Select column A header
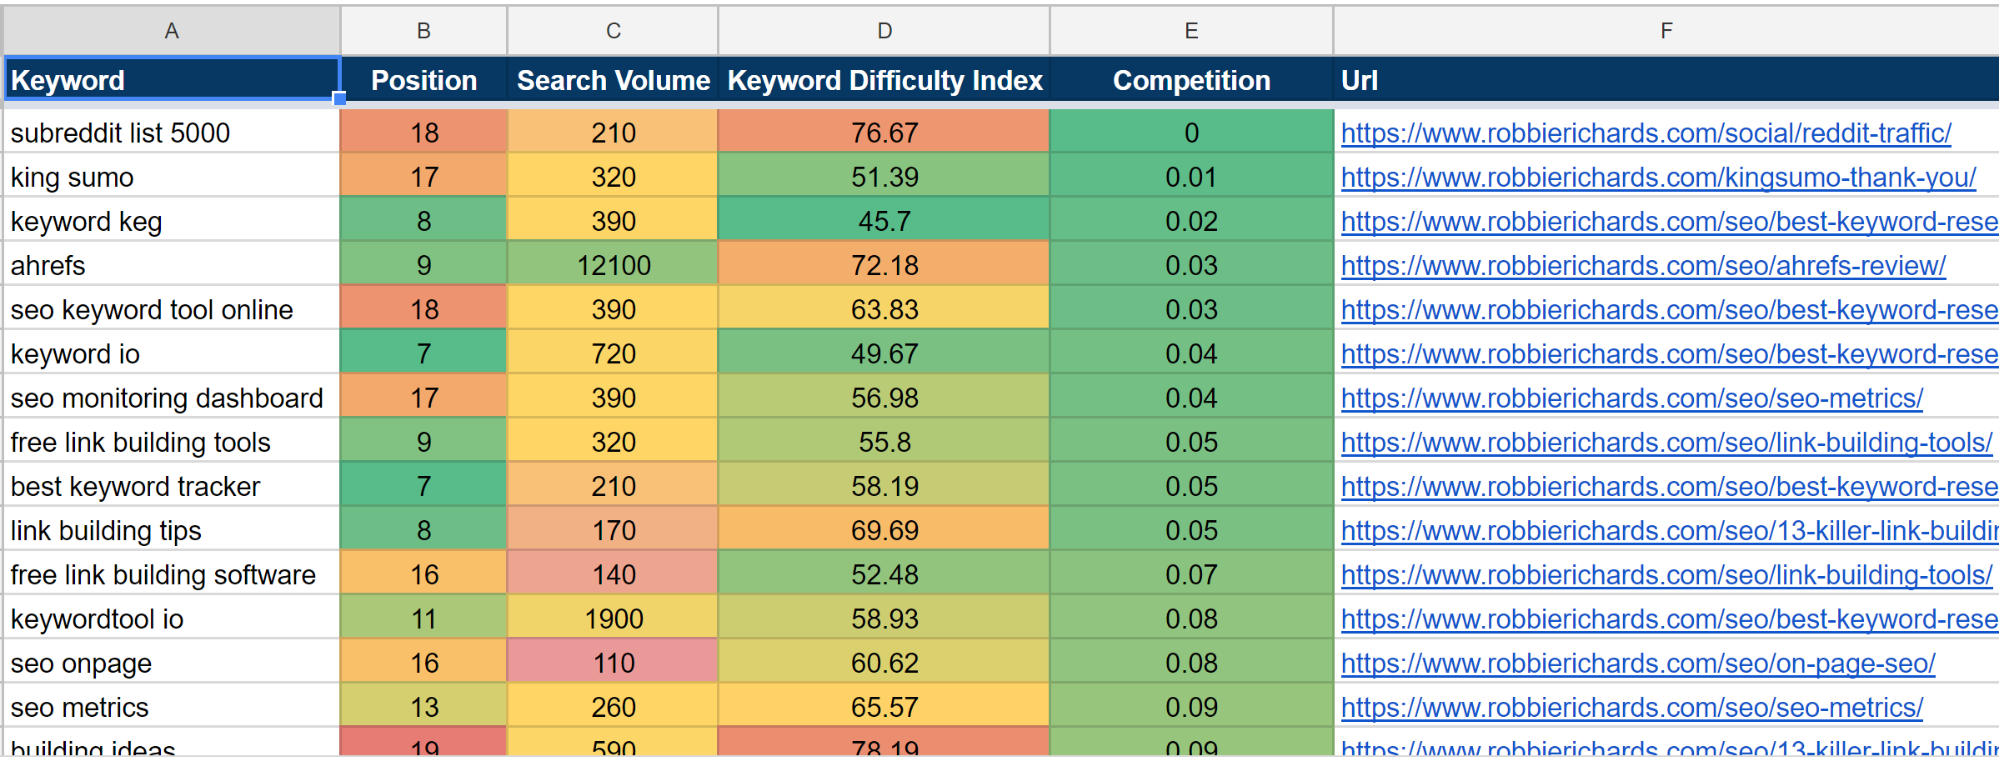 click(172, 29)
